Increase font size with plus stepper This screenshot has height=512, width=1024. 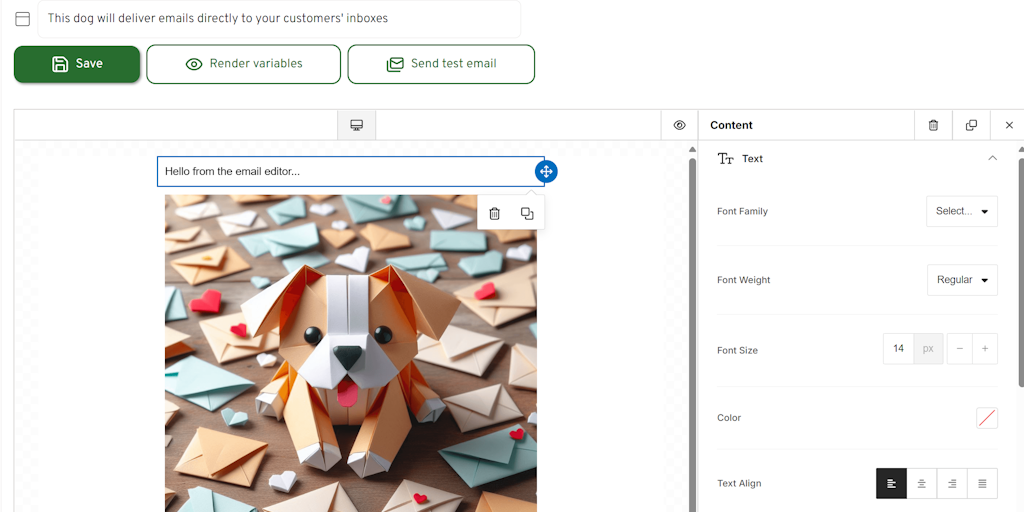pos(984,349)
